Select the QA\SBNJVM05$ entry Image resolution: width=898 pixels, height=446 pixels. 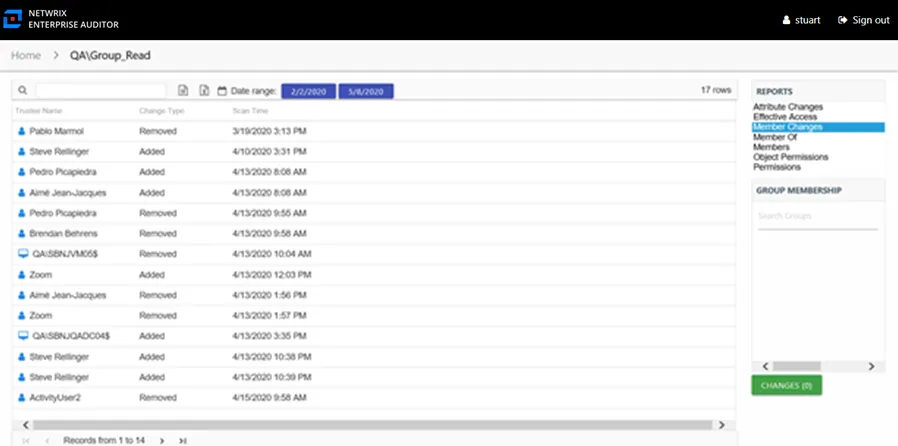tap(65, 254)
